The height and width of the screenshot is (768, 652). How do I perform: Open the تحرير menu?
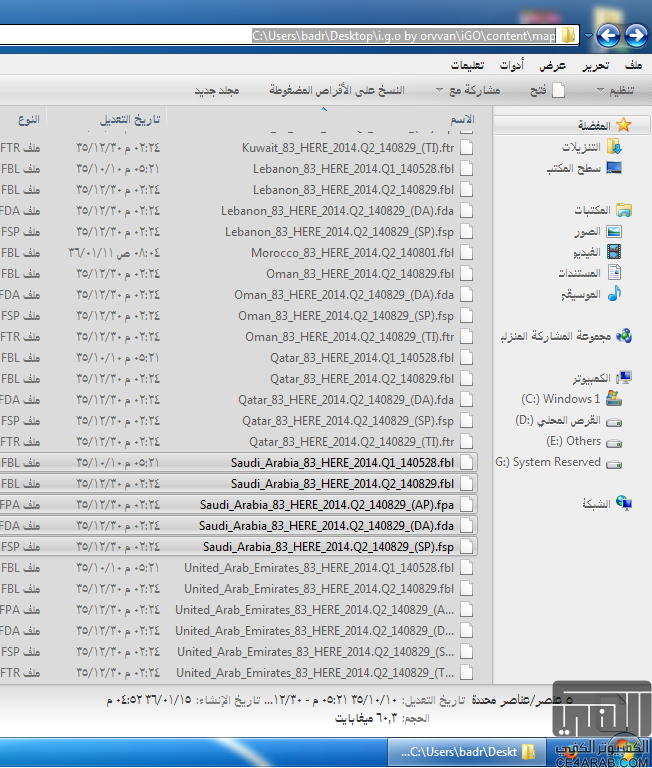596,65
